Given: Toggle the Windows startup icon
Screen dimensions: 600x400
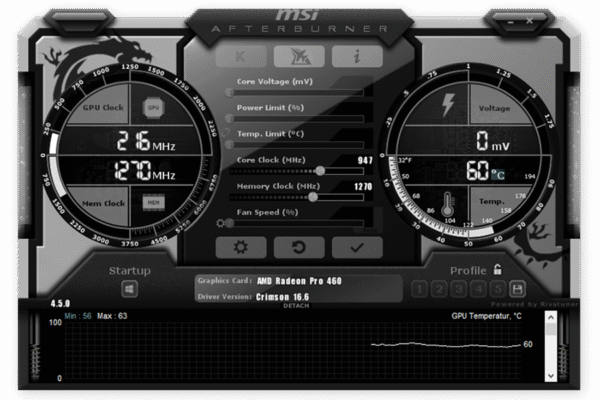Looking at the screenshot, I should pos(129,289).
